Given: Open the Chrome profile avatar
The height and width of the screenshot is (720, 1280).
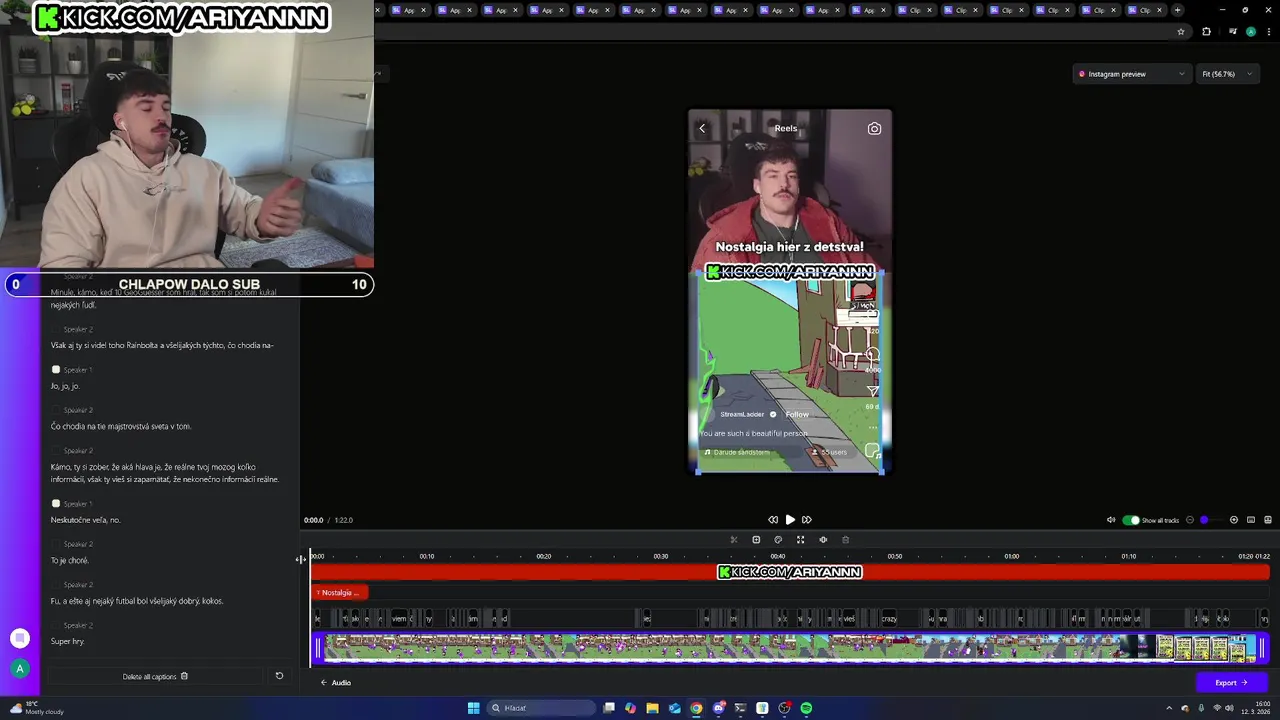Looking at the screenshot, I should [x=1250, y=31].
